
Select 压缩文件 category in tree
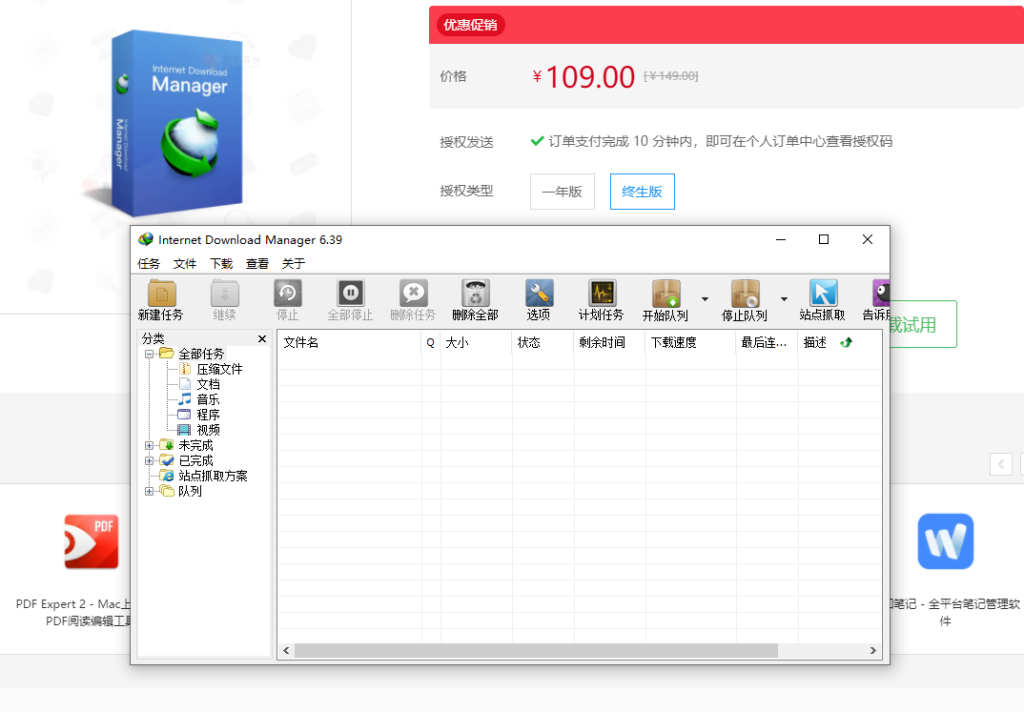(219, 369)
